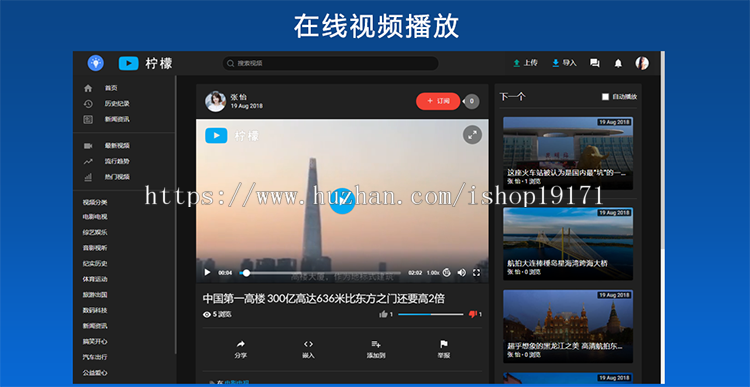Viewport: 750px width, 387px height.
Task: Click the large blue play button on video
Action: tap(342, 201)
